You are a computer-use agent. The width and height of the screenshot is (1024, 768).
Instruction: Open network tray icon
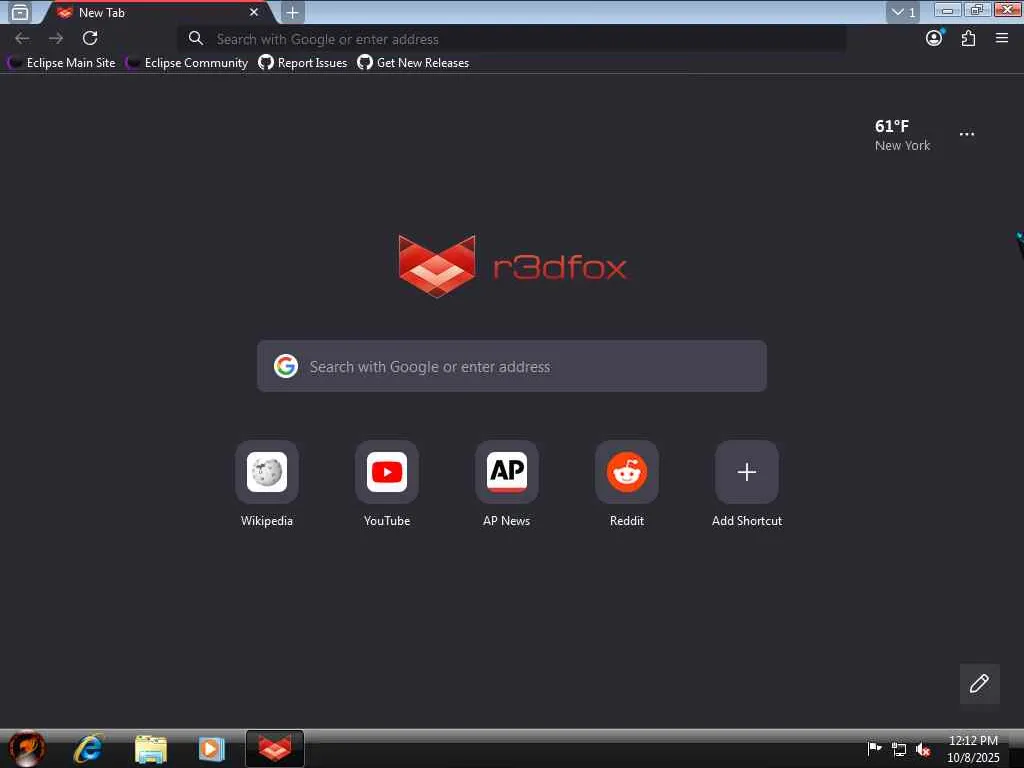(x=899, y=749)
